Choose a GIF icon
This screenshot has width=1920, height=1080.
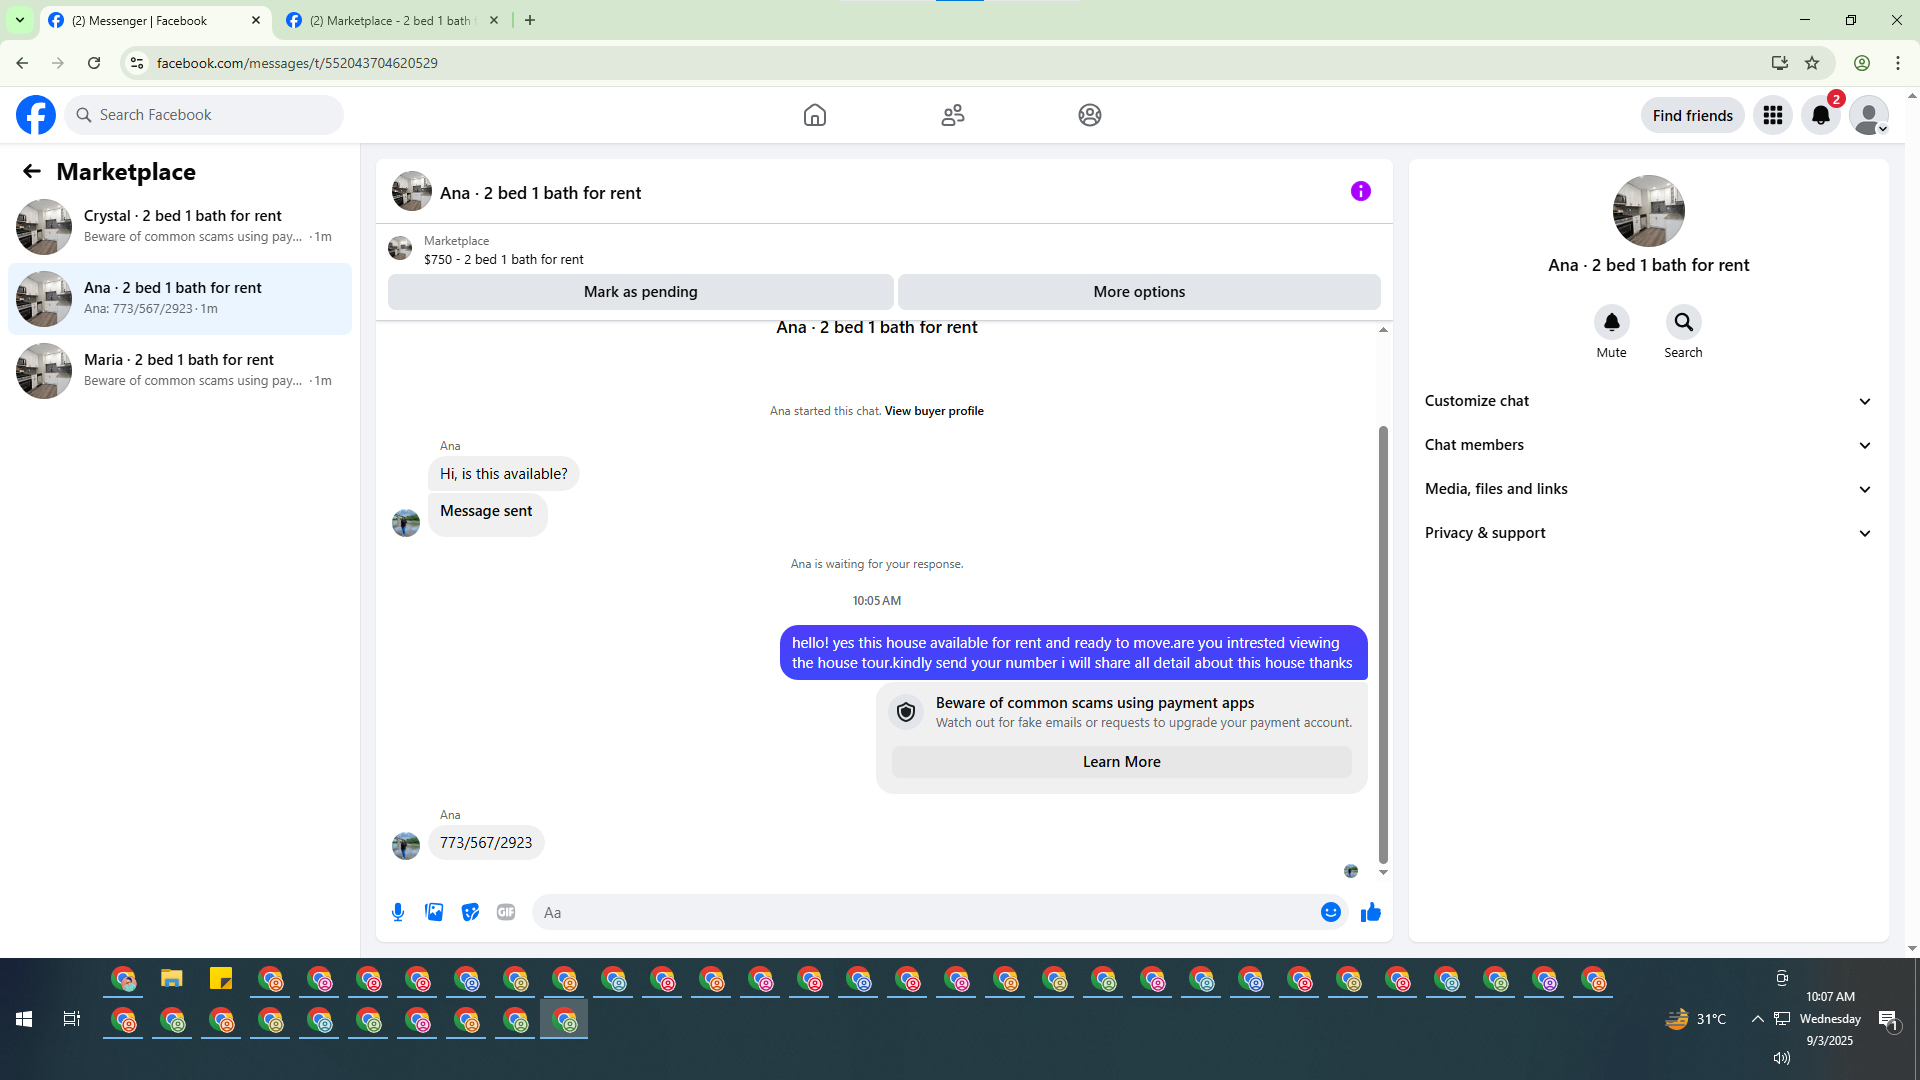pos(506,912)
